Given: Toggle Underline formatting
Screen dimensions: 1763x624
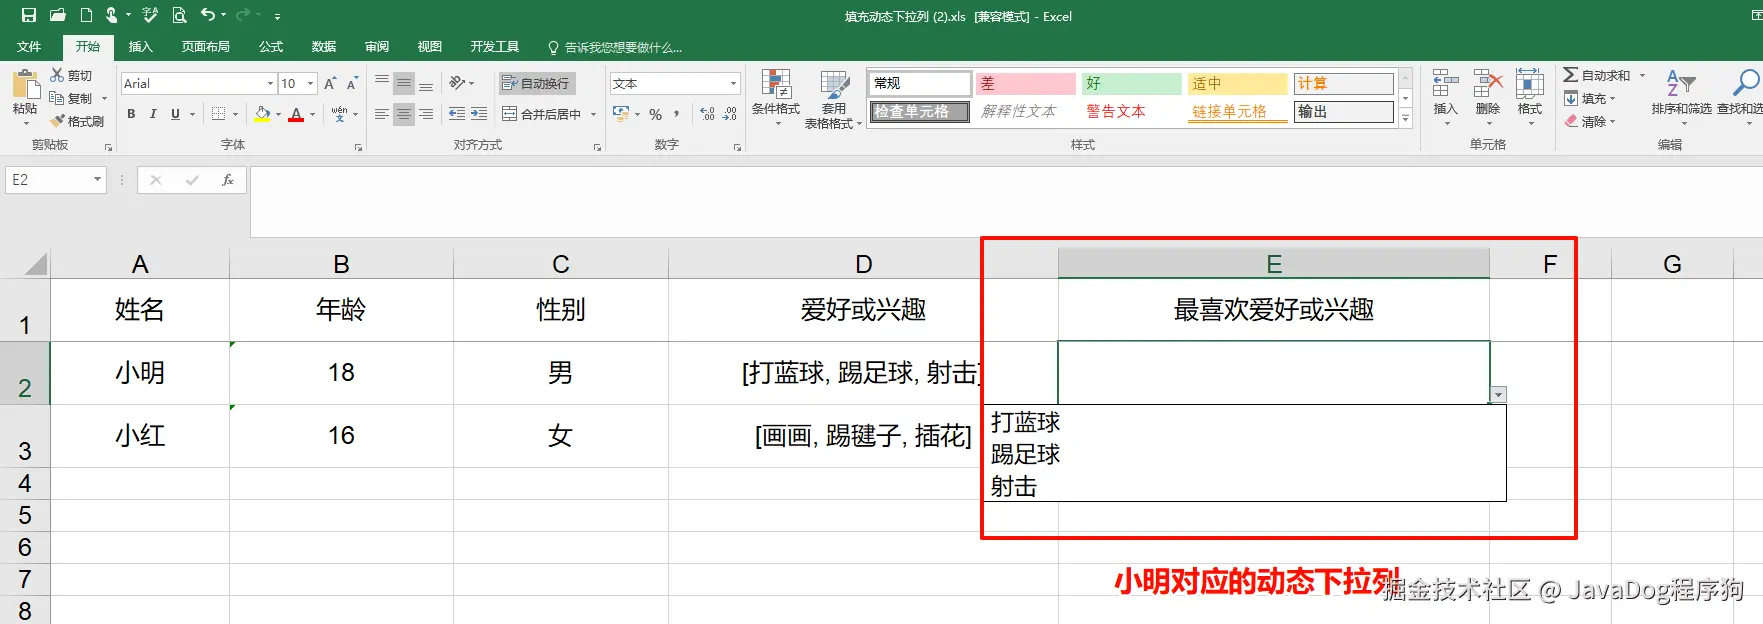Looking at the screenshot, I should pyautogui.click(x=175, y=115).
